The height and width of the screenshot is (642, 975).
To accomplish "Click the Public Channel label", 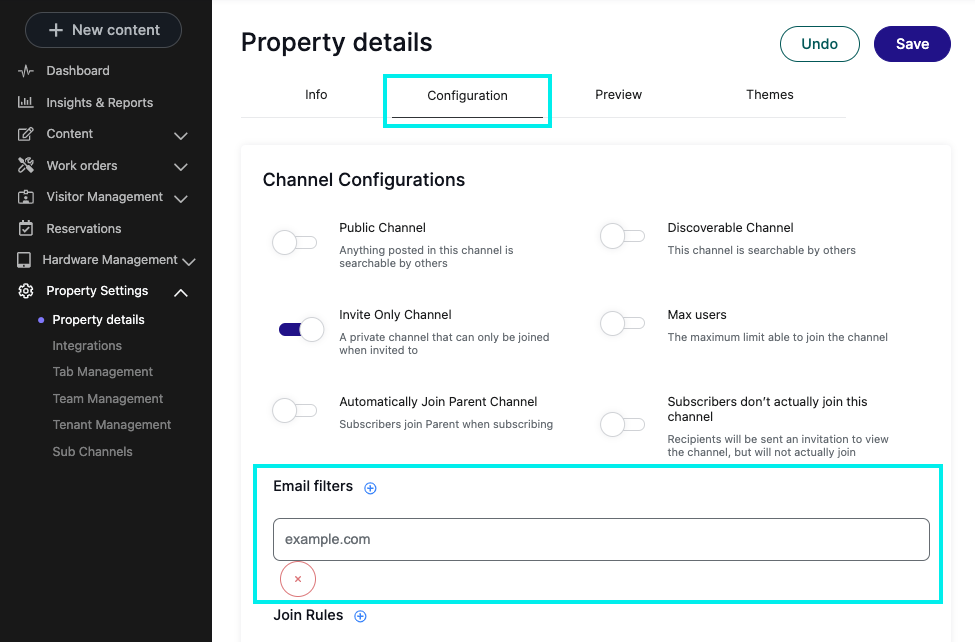I will [382, 228].
